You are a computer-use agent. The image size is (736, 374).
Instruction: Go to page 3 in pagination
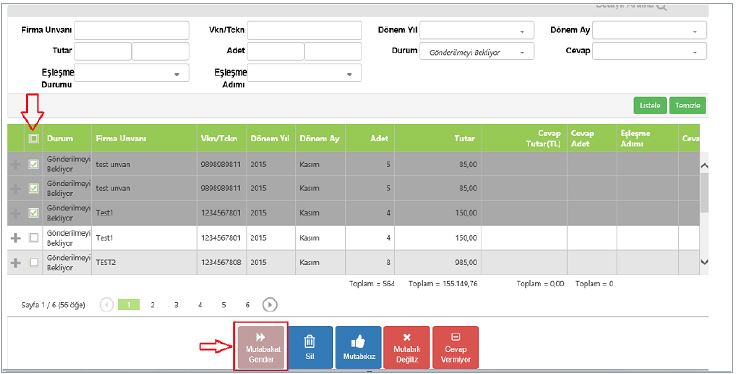[176, 305]
